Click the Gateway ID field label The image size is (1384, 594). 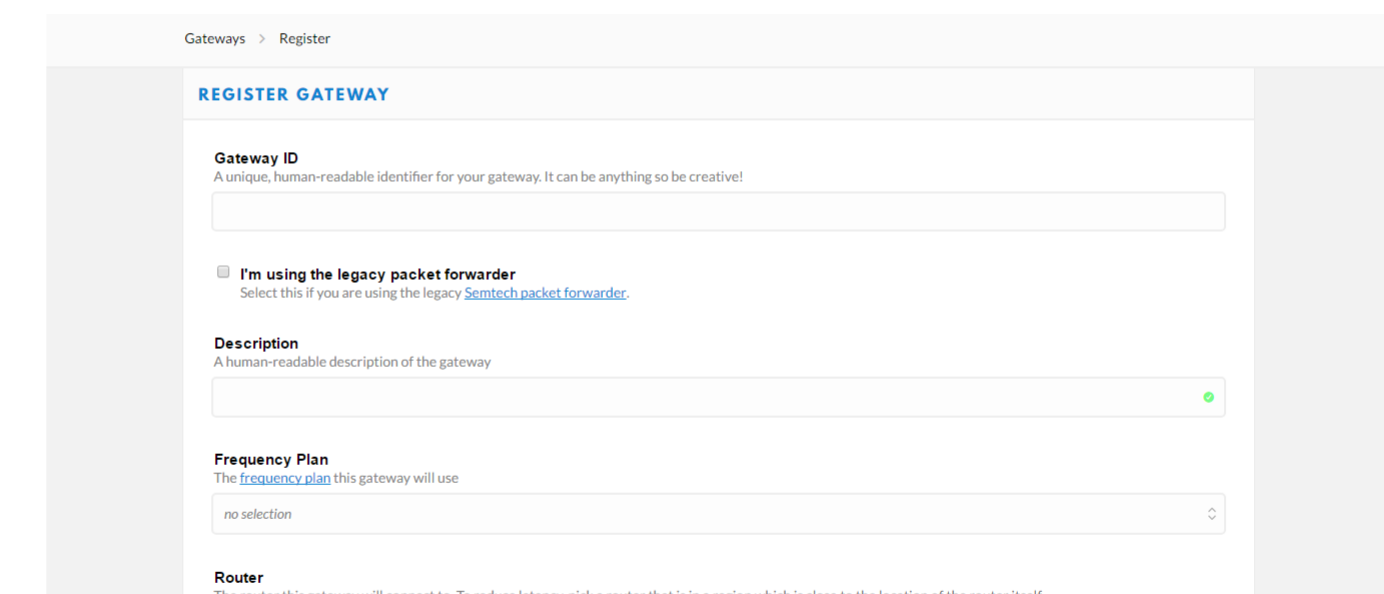coord(256,158)
